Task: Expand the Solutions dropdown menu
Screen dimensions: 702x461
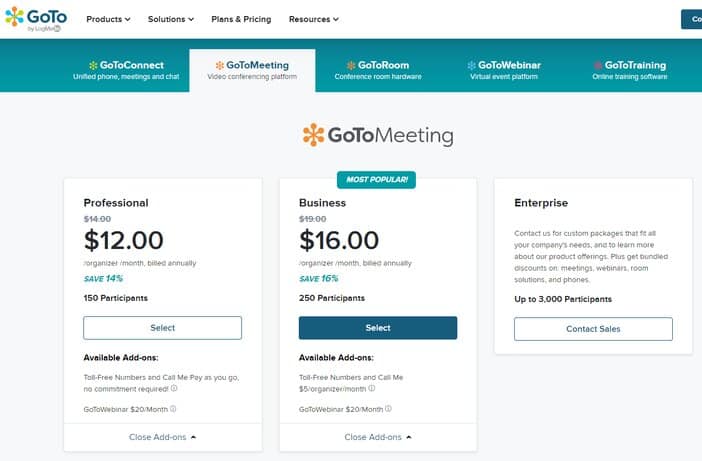Action: point(171,19)
